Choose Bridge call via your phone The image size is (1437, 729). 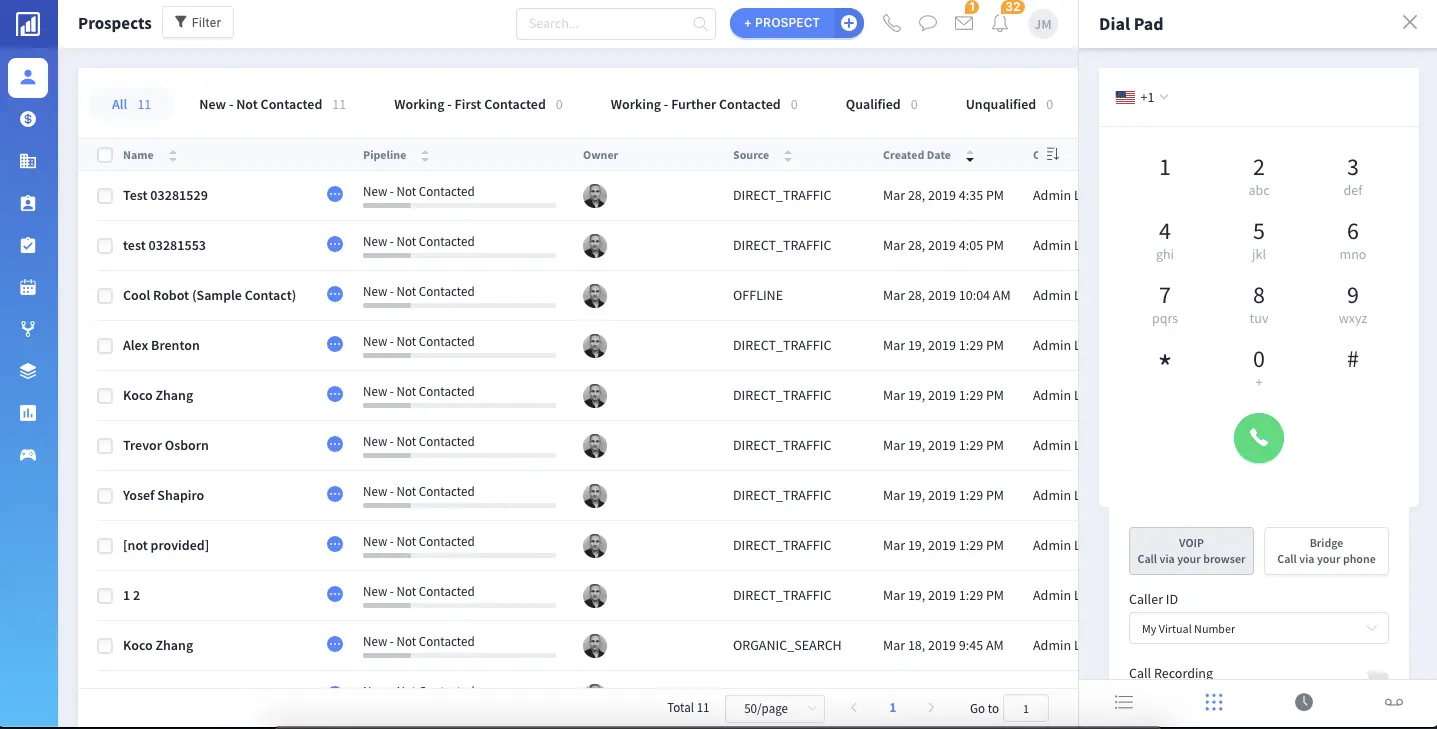[1326, 551]
